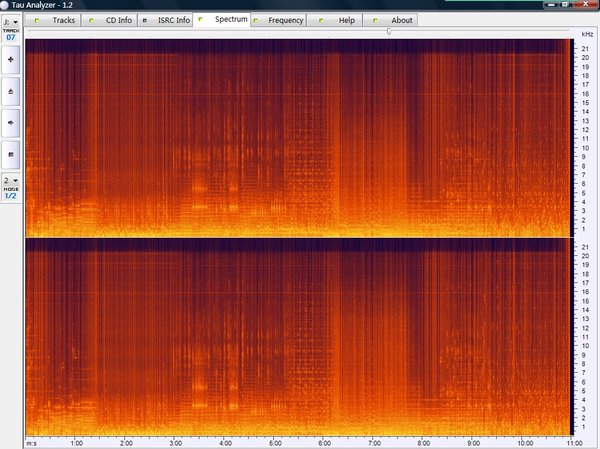Click the upper channel spectrogram display
The image size is (600, 449).
pos(298,138)
